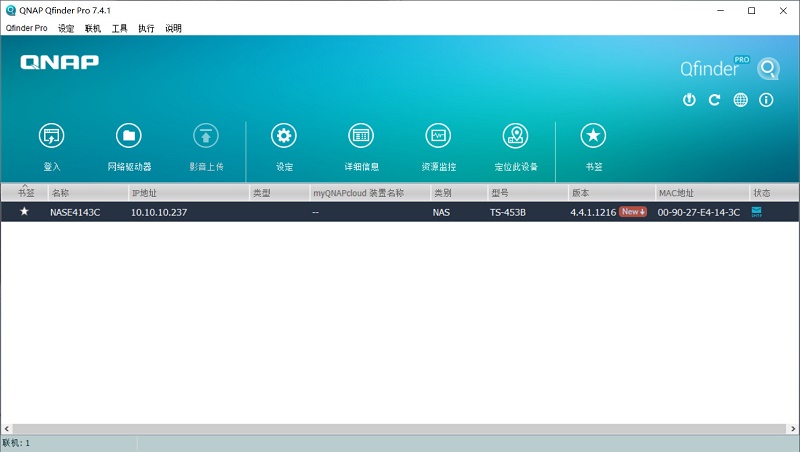Image resolution: width=800 pixels, height=452 pixels.
Task: Click the scrollbar left arrow
Action: (x=7, y=429)
